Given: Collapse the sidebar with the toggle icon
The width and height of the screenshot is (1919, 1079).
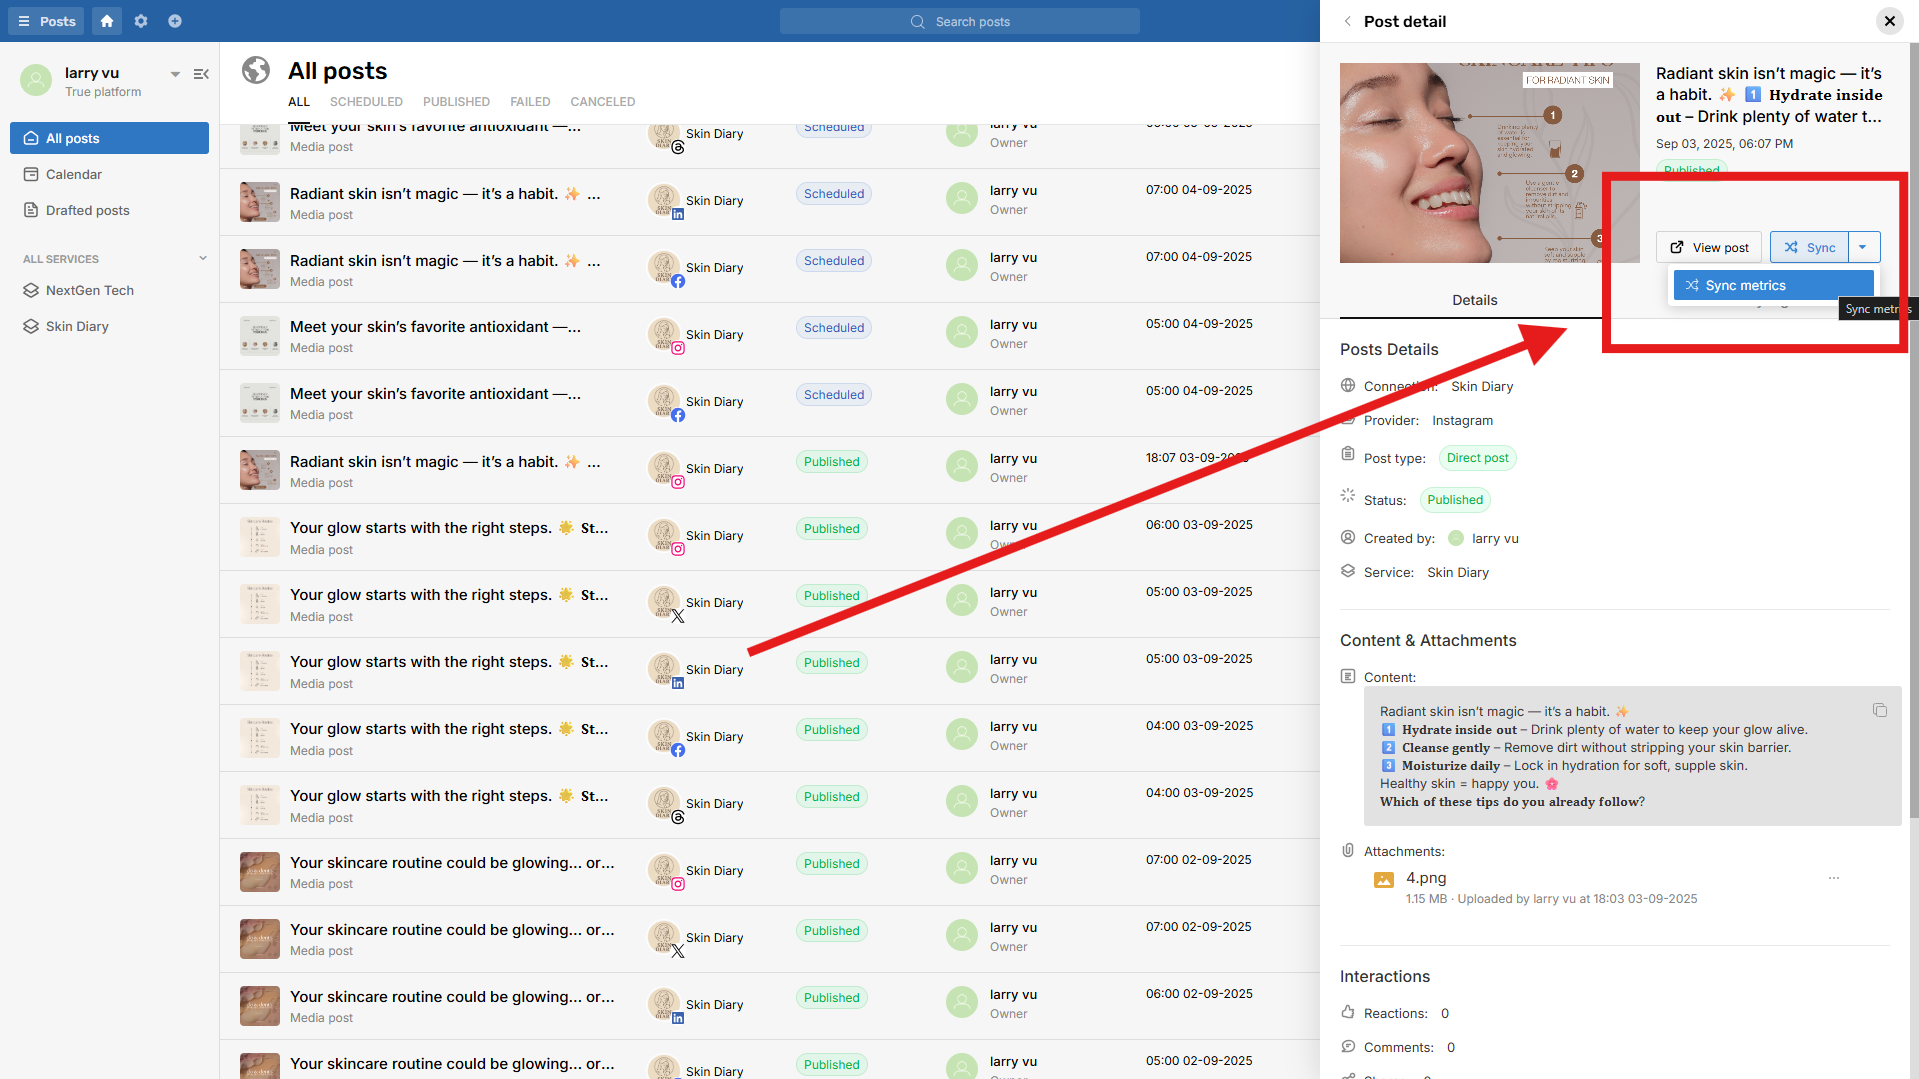Looking at the screenshot, I should [201, 74].
